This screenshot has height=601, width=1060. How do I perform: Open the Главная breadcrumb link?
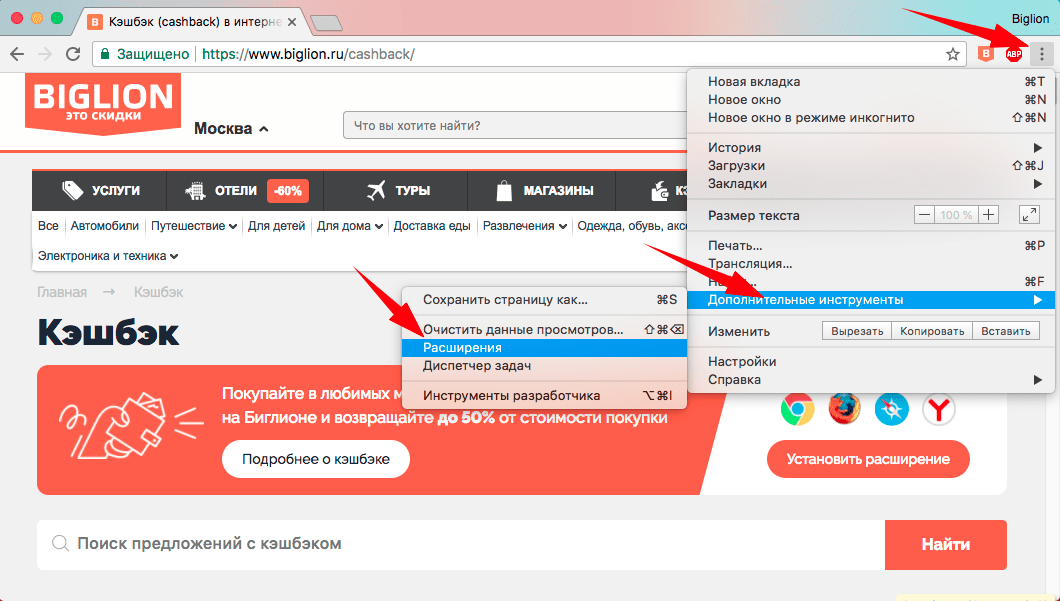[62, 292]
